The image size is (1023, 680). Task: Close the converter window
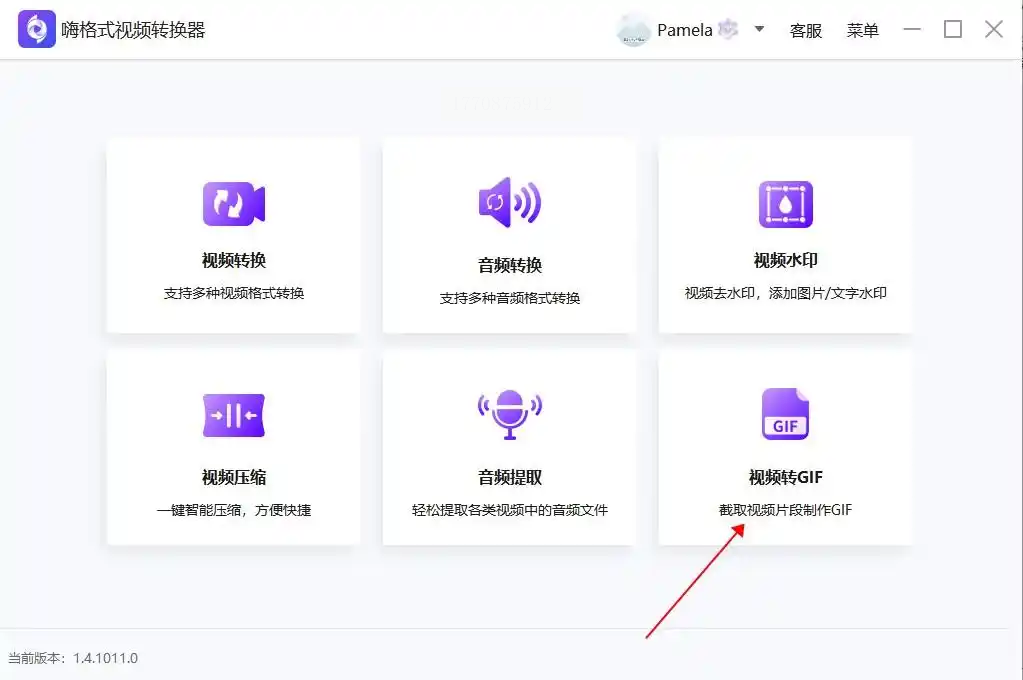pyautogui.click(x=994, y=29)
